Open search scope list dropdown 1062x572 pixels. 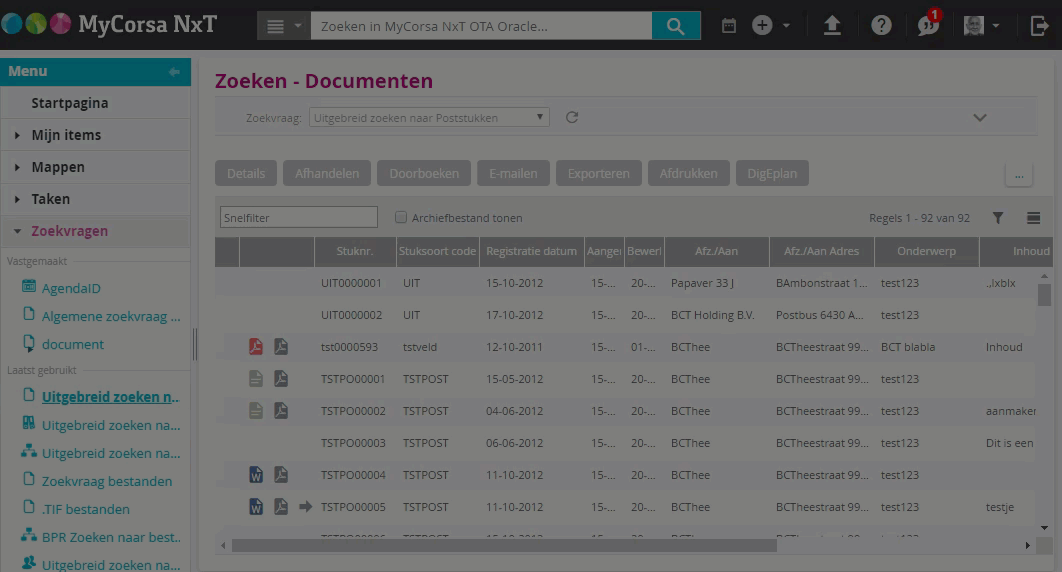[x=284, y=26]
